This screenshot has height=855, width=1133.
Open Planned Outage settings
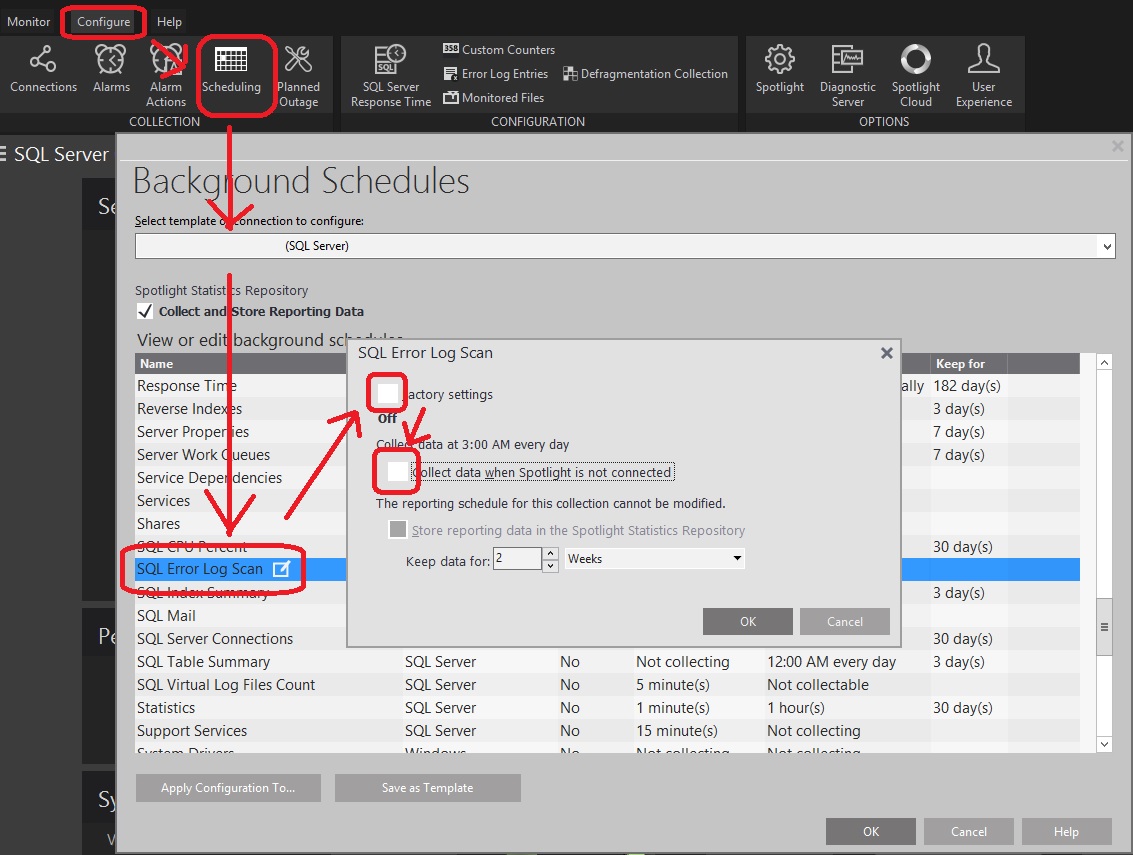click(298, 76)
